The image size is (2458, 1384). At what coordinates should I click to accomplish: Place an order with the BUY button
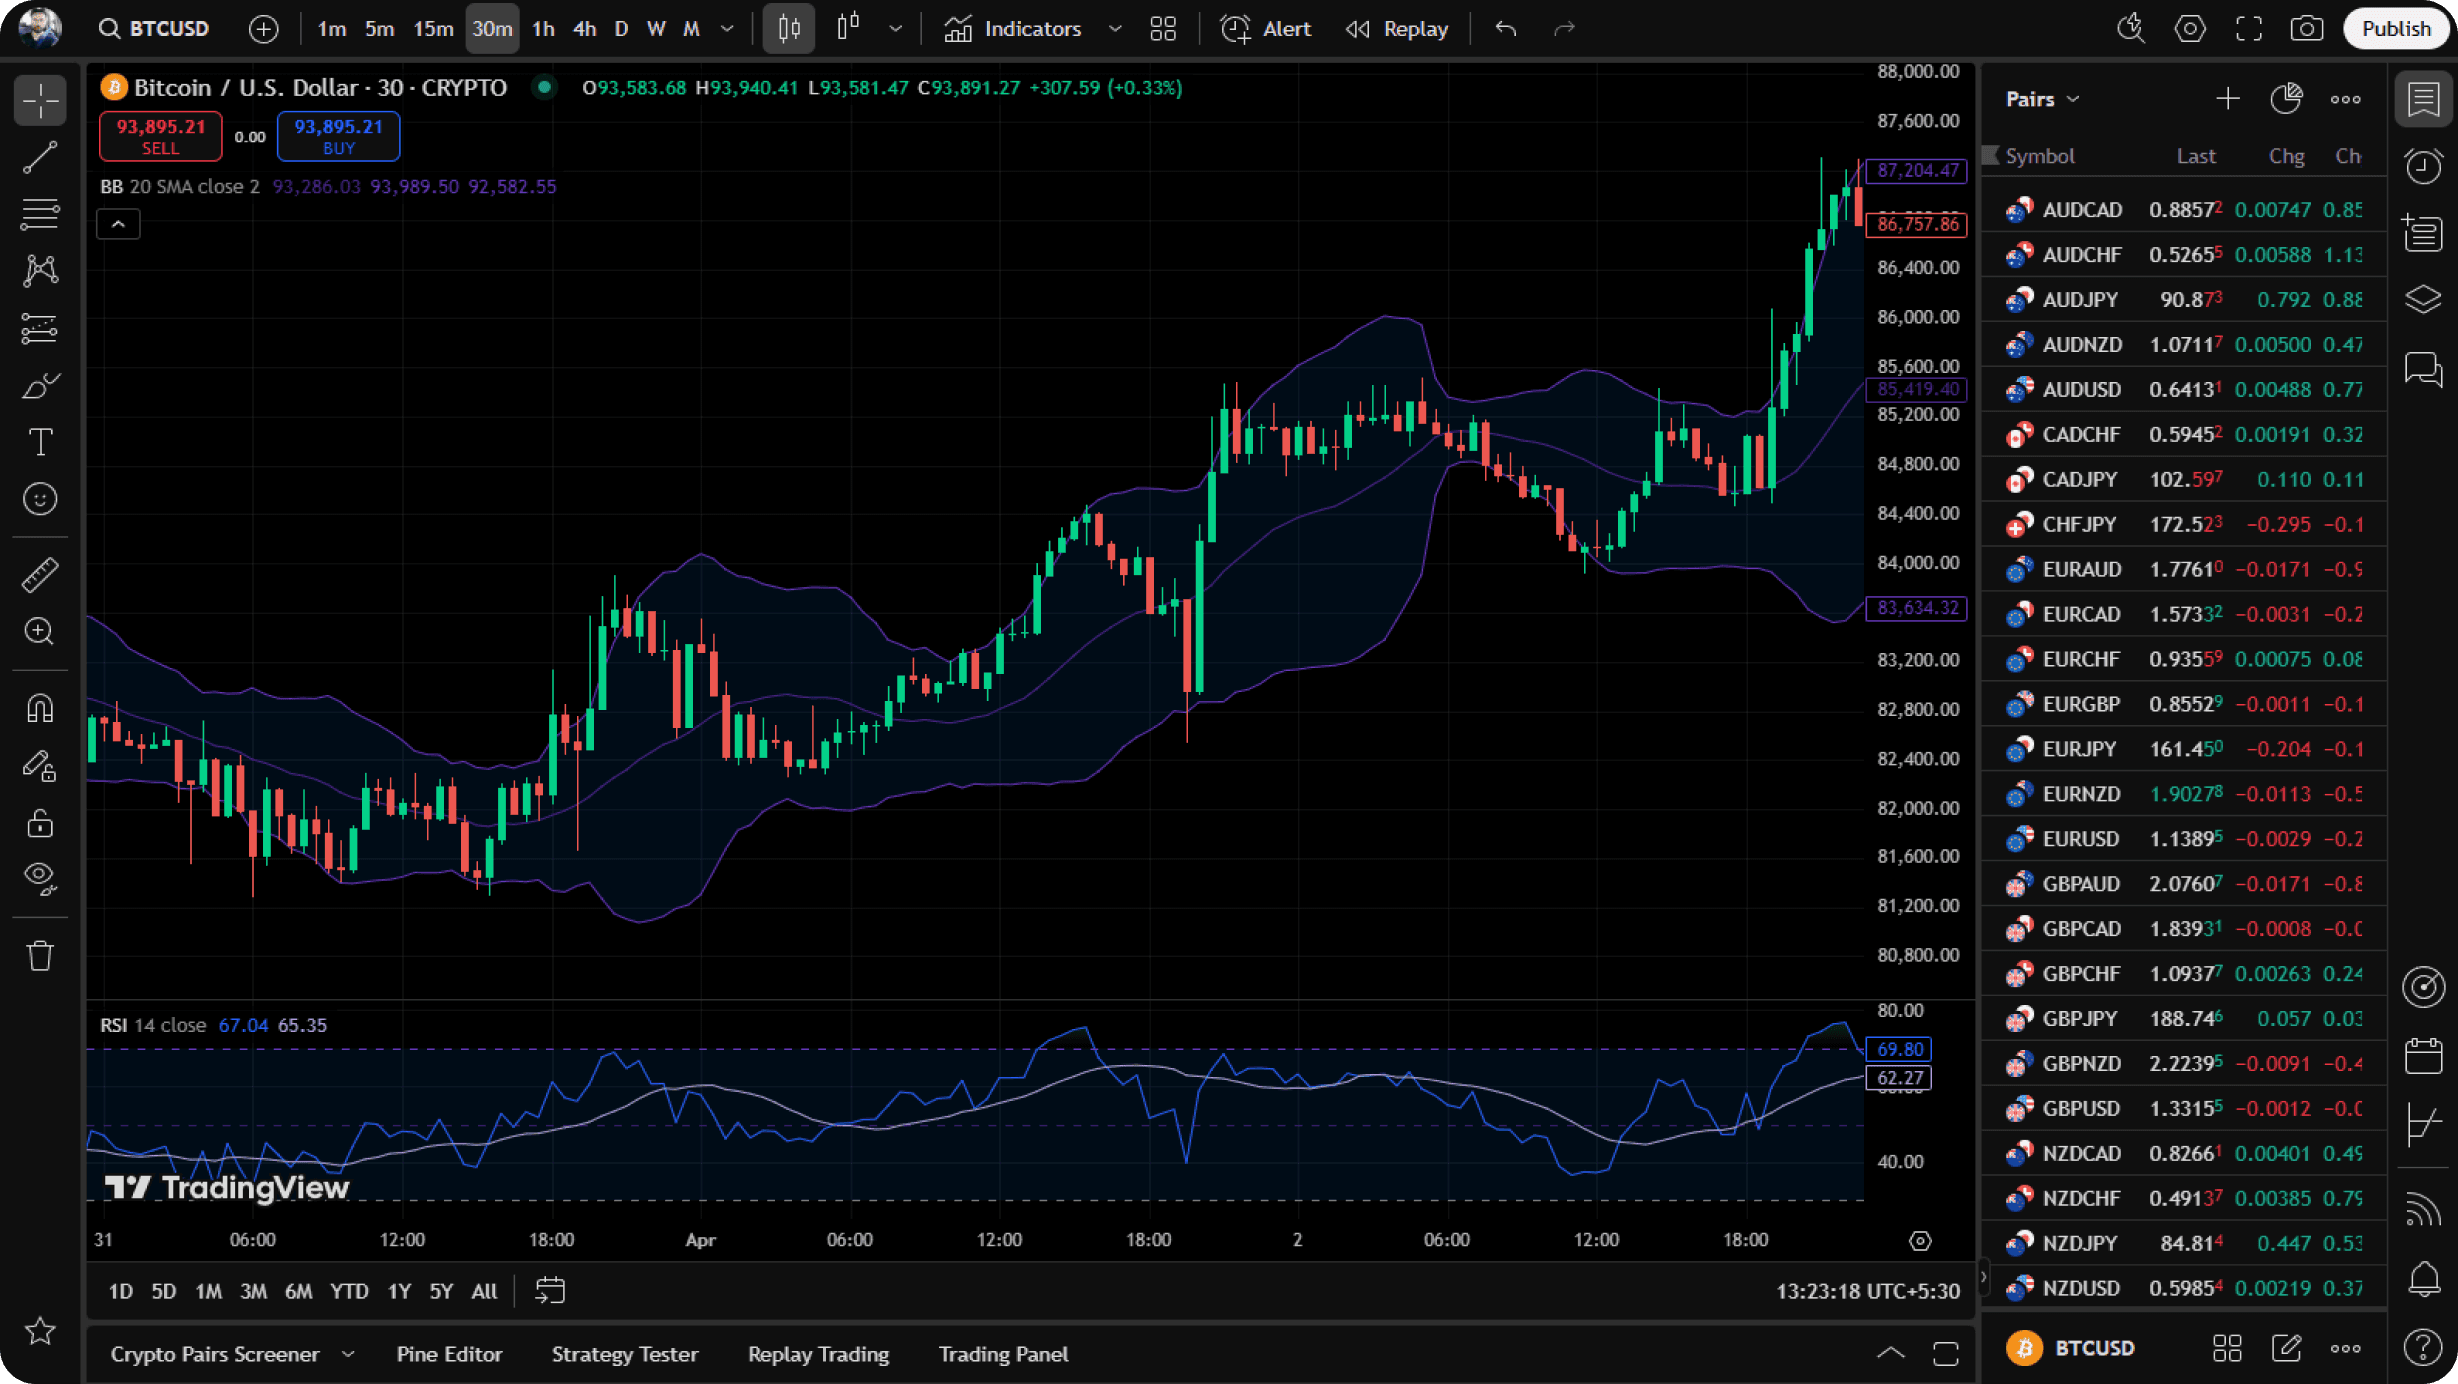coord(338,136)
